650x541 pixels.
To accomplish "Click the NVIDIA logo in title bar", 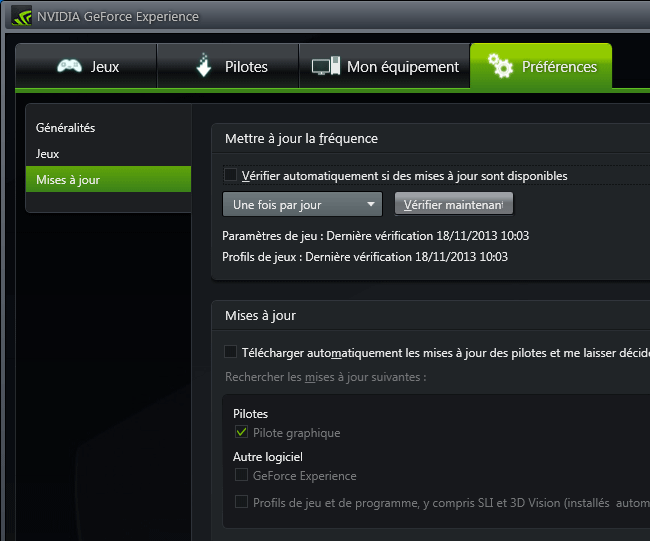I will pyautogui.click(x=21, y=17).
